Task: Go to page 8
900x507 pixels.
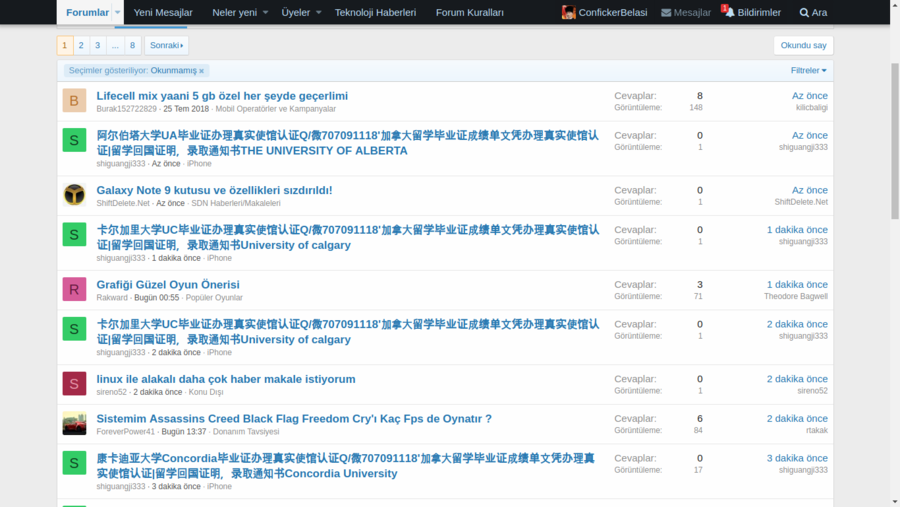Action: (132, 45)
